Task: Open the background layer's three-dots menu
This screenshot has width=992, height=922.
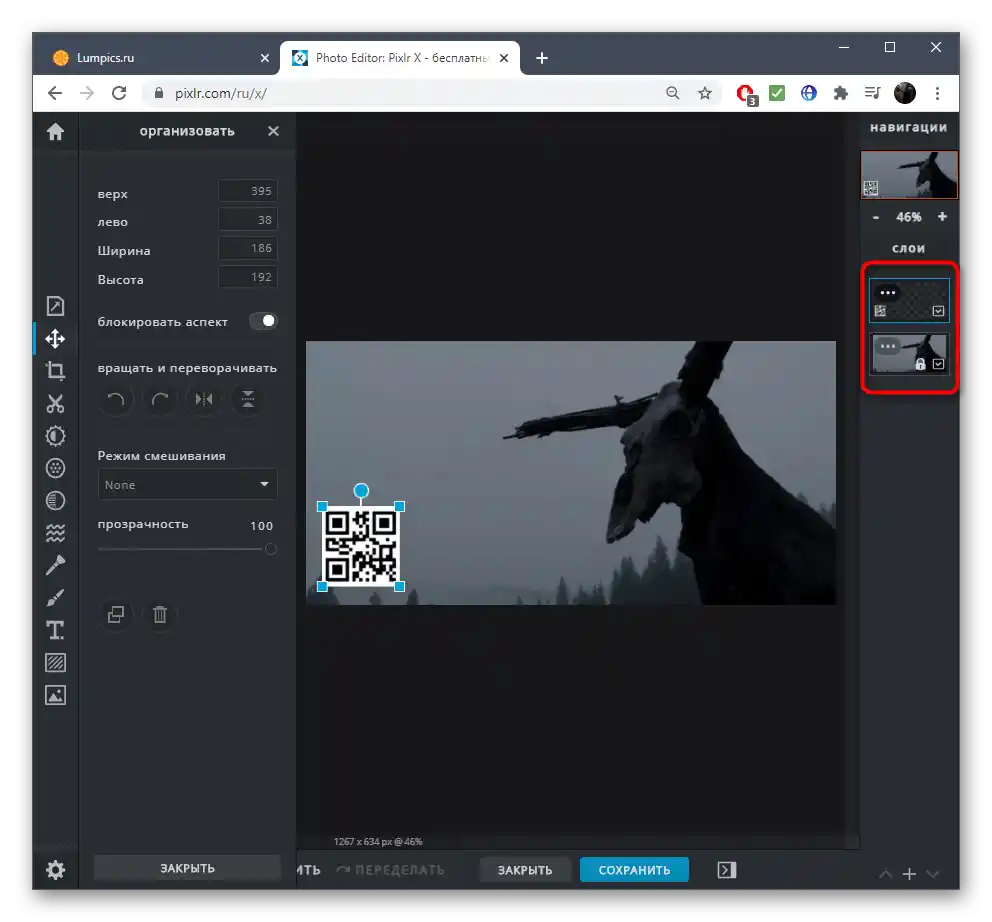Action: click(x=887, y=346)
